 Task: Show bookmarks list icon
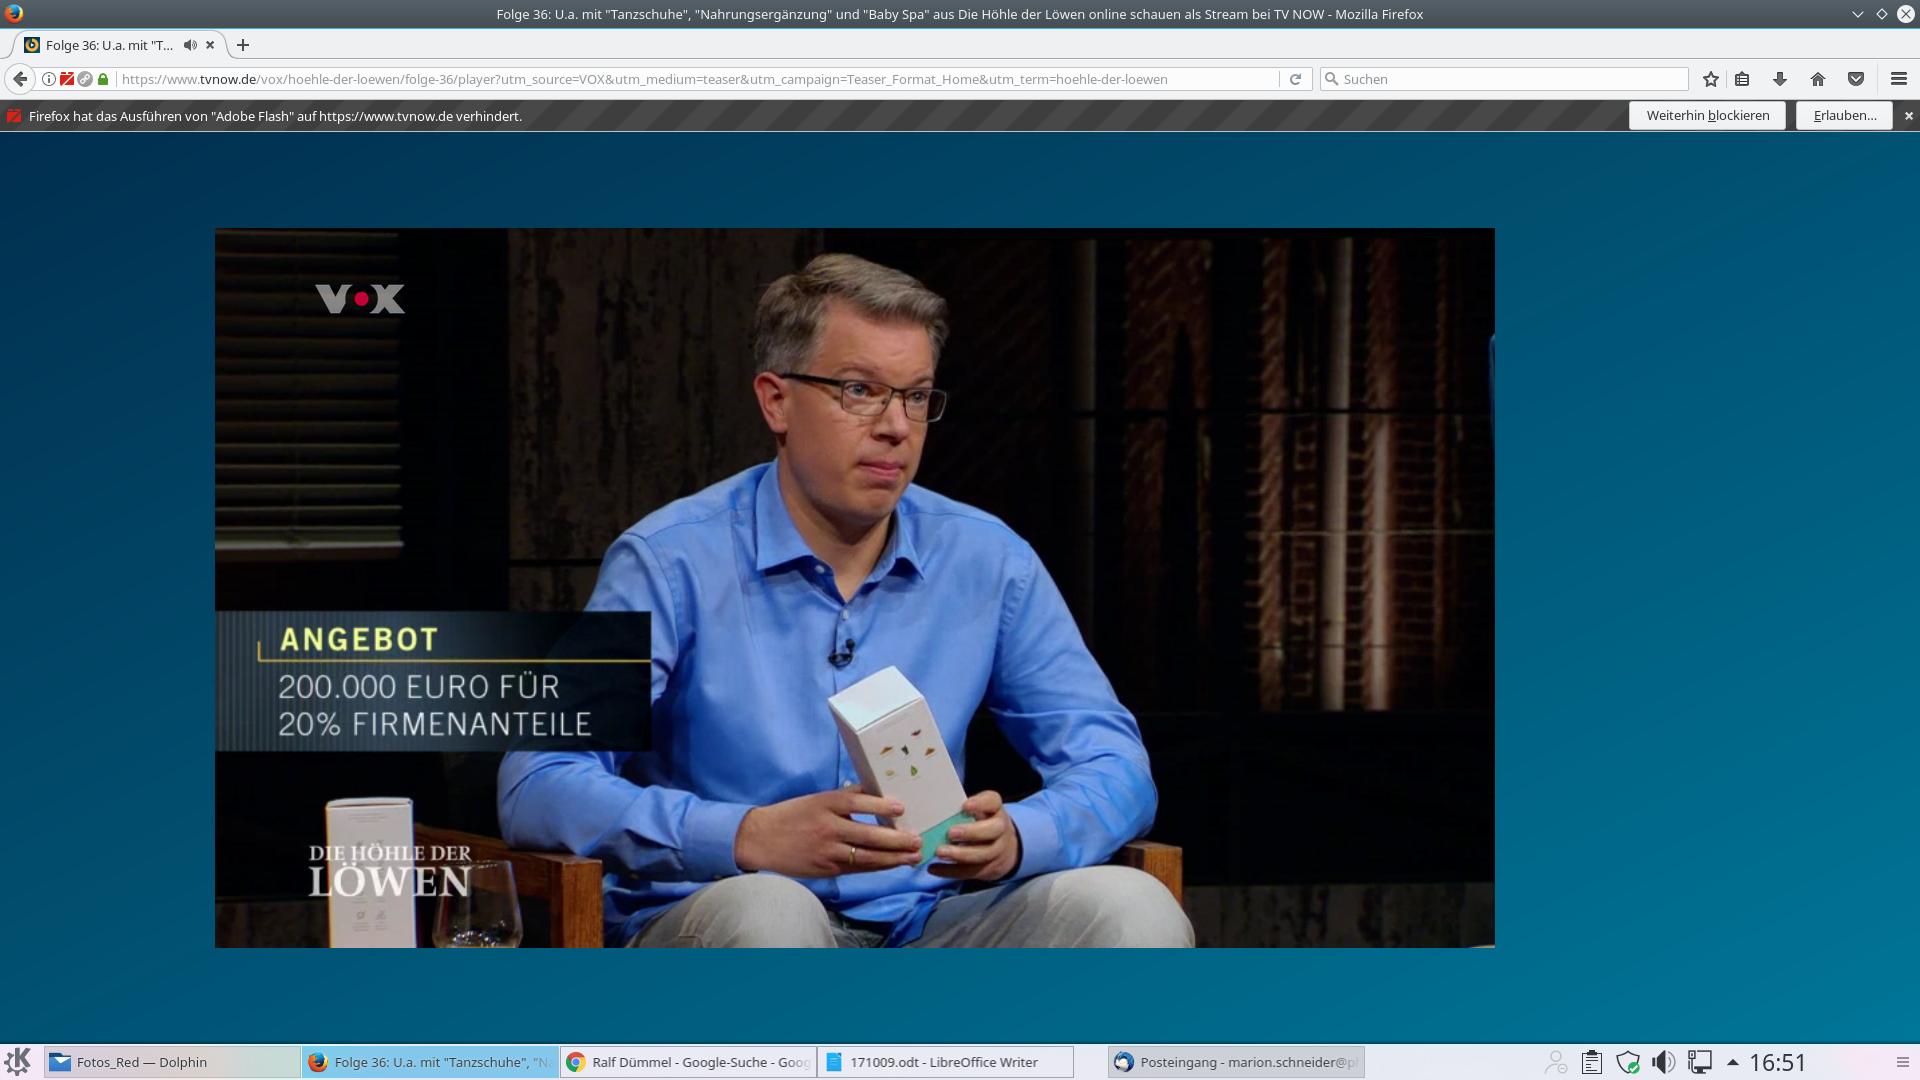click(x=1742, y=79)
